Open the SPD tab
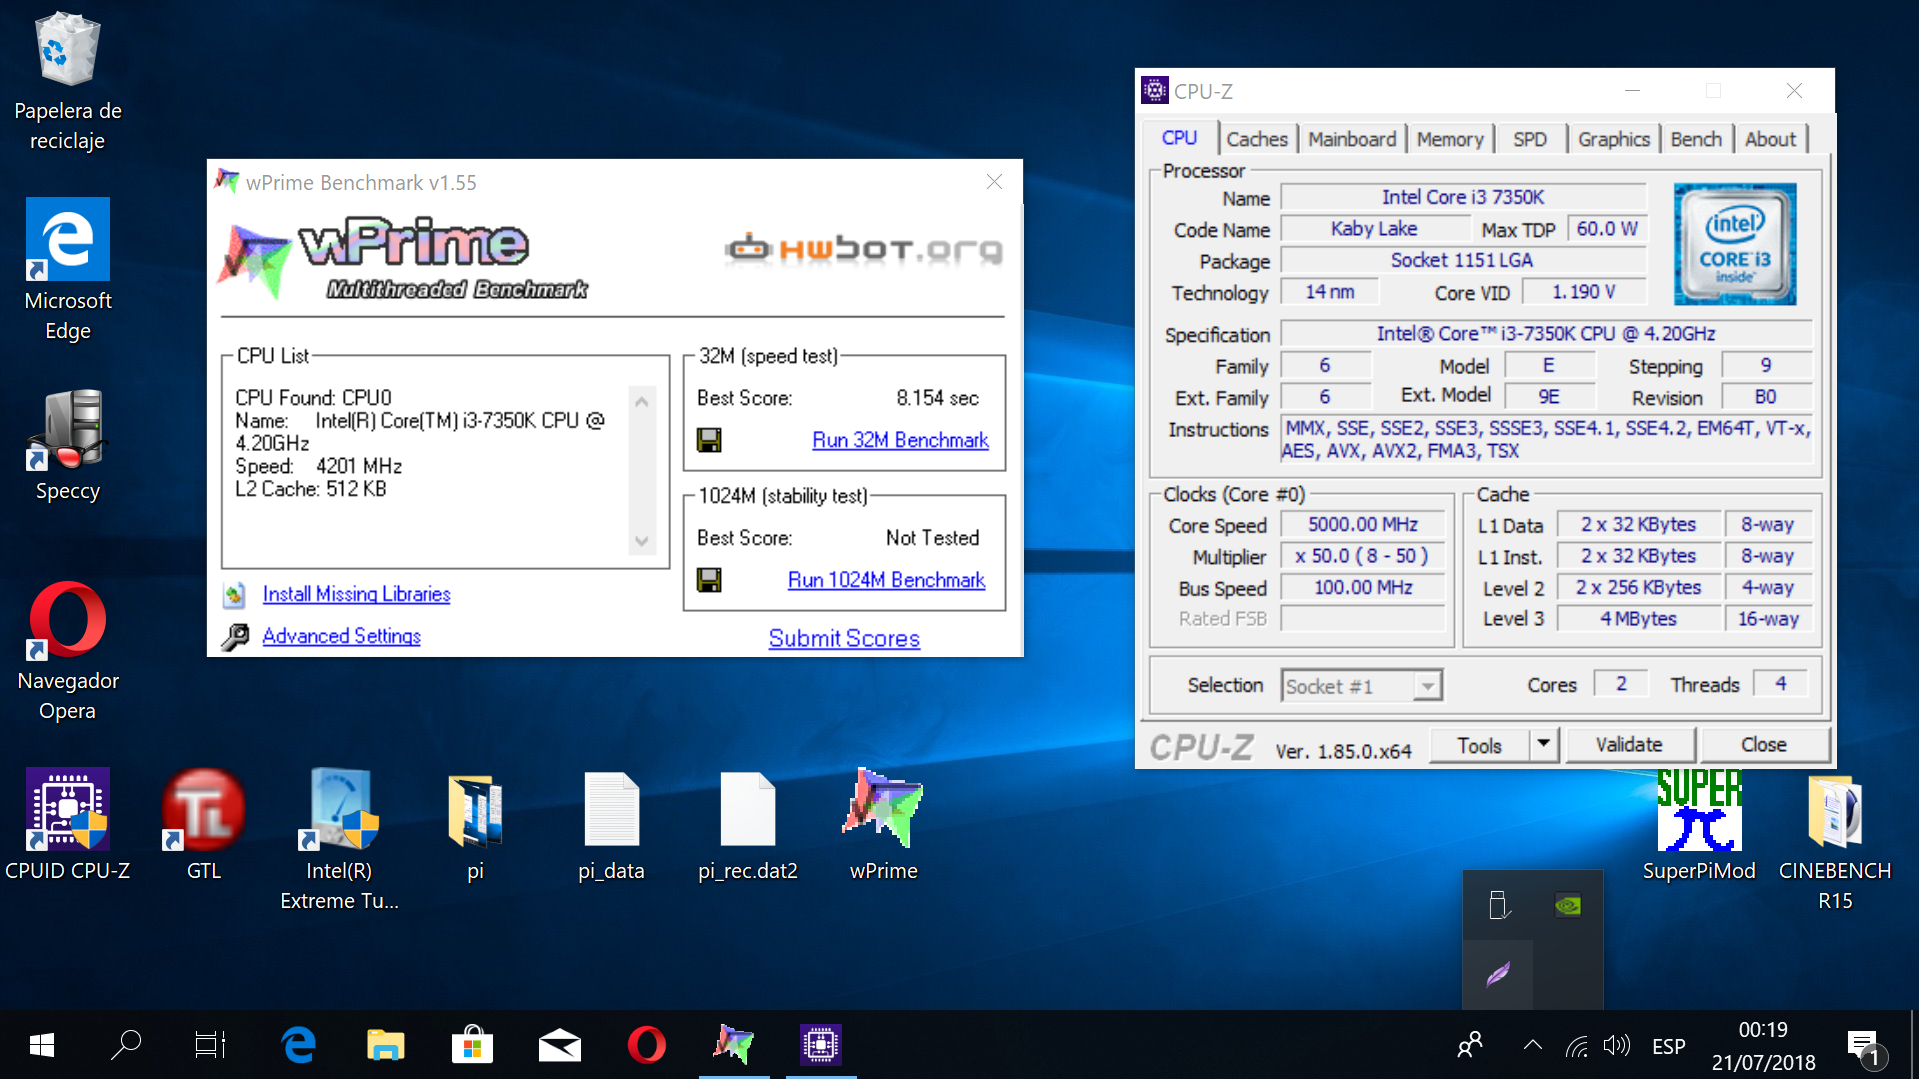Image resolution: width=1919 pixels, height=1079 pixels. click(1530, 139)
